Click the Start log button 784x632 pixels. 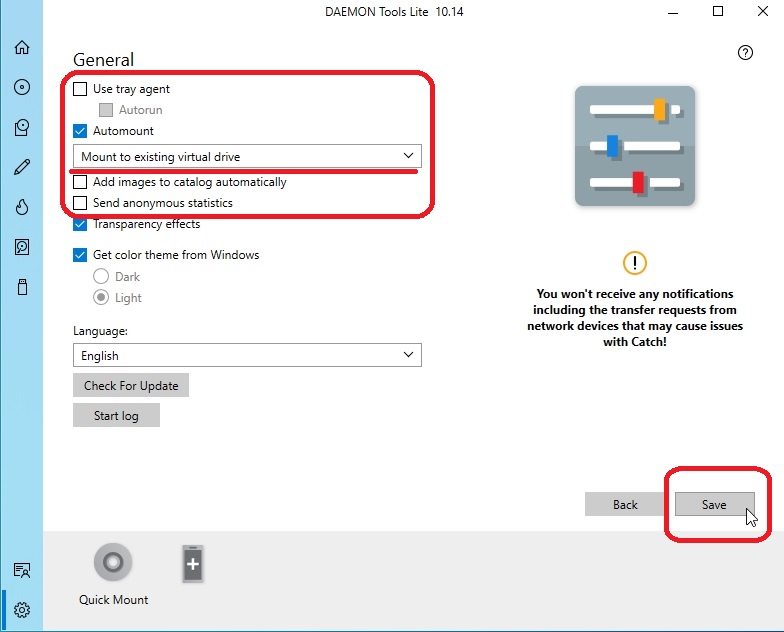click(x=116, y=415)
